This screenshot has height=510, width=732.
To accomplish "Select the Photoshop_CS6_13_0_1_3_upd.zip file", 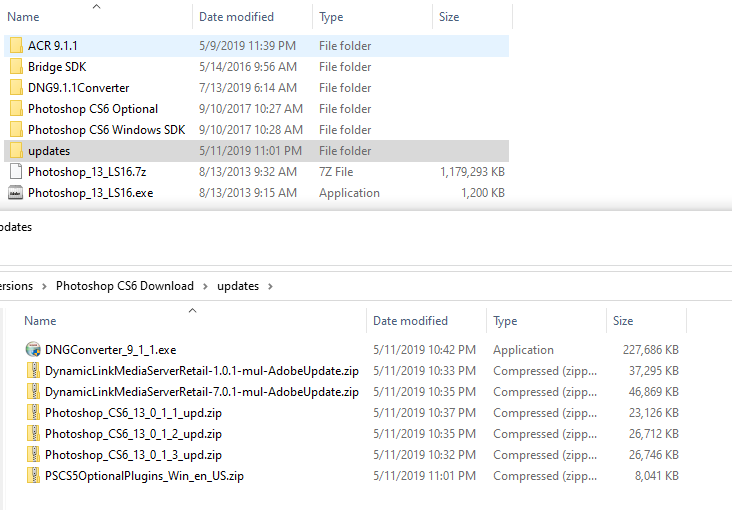I will (133, 455).
